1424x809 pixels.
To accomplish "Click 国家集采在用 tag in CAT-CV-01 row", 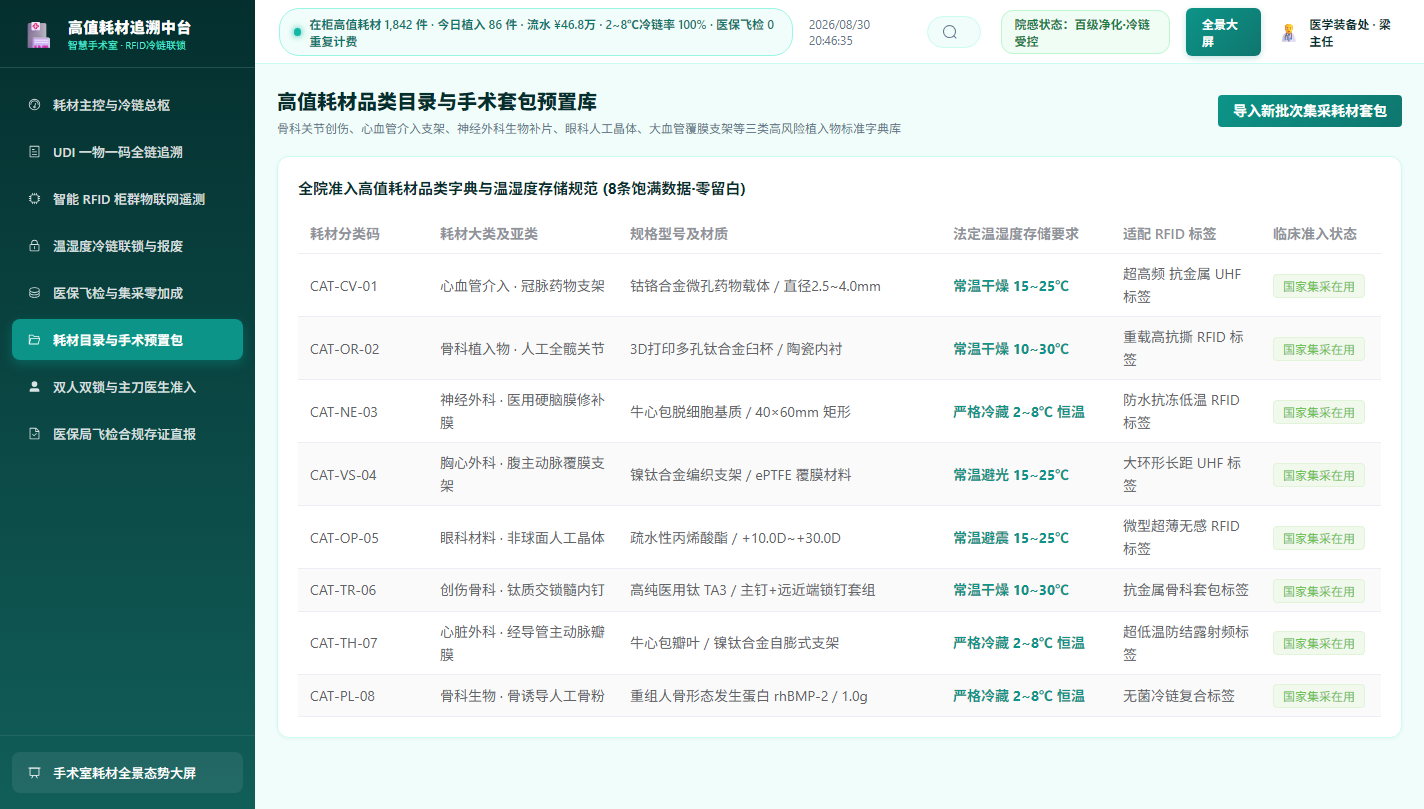I will [x=1318, y=286].
